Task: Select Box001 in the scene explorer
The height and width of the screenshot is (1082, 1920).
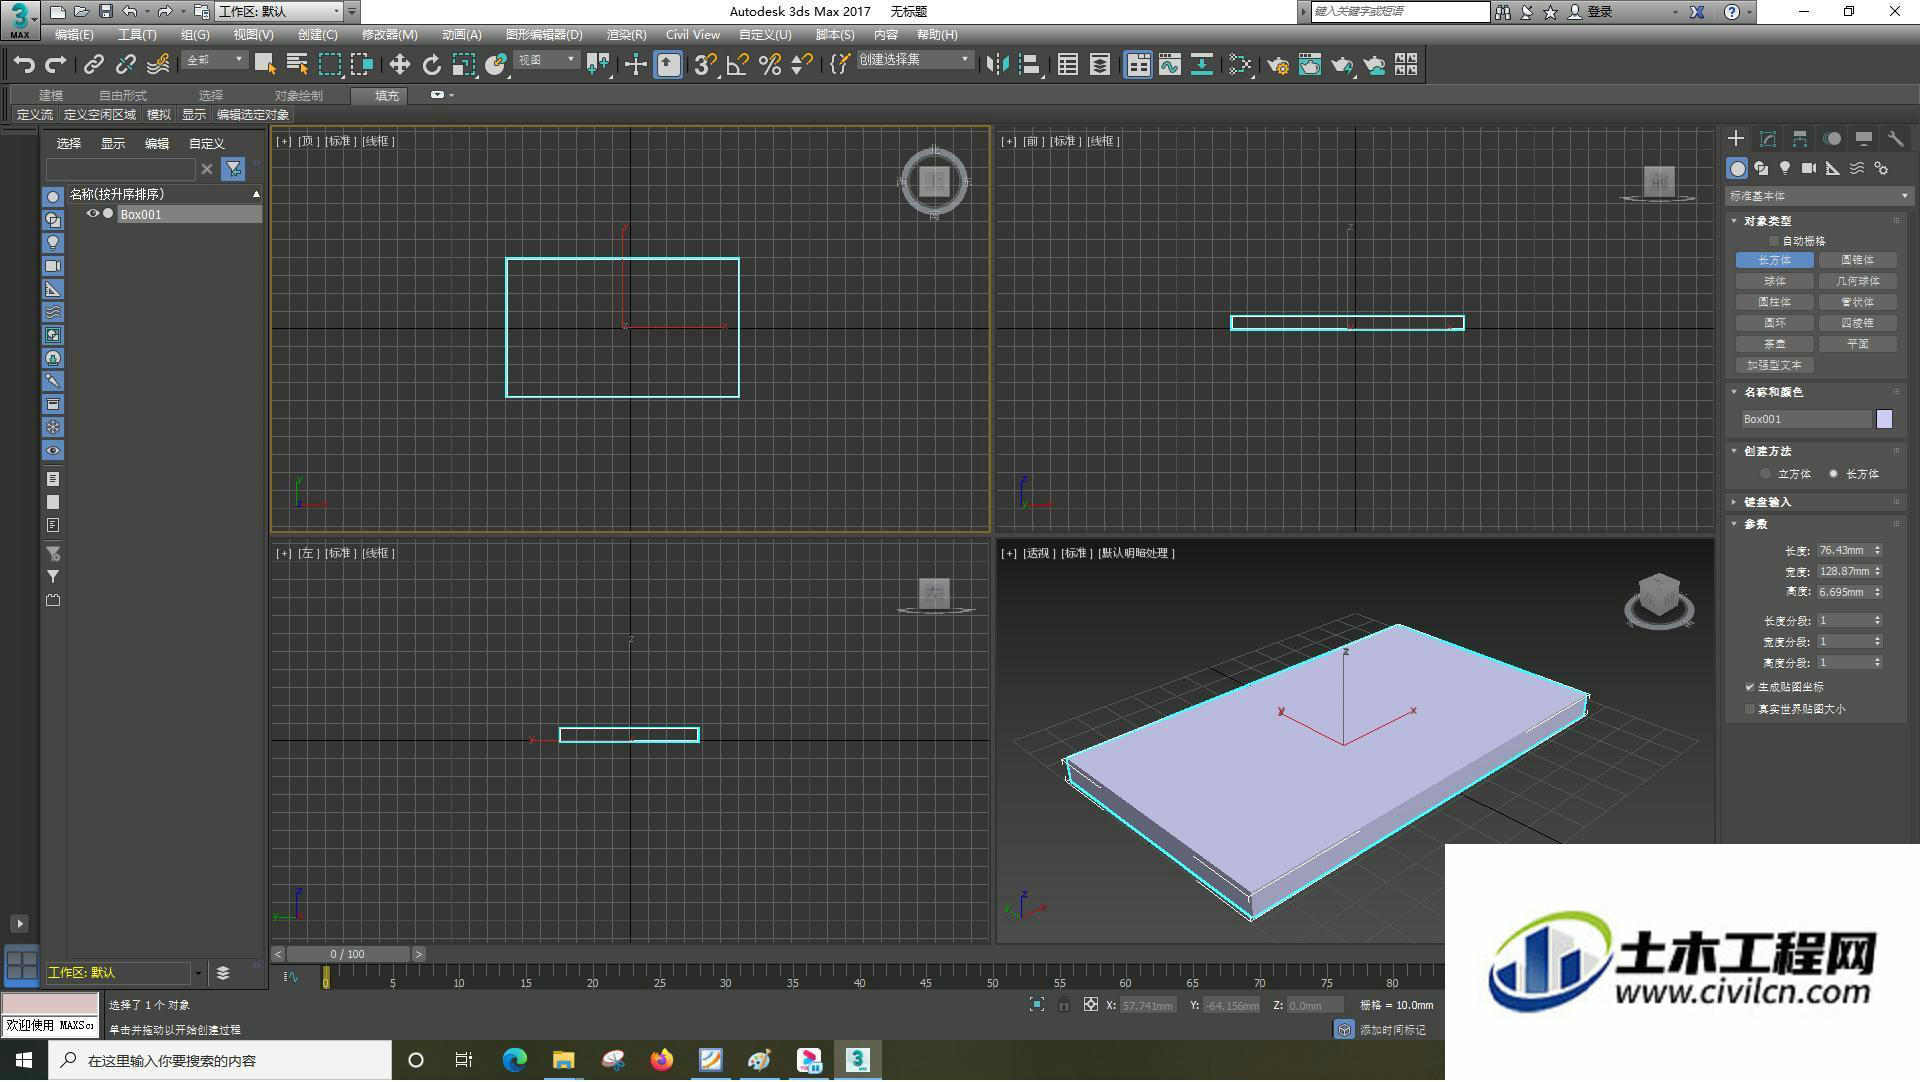Action: tap(188, 214)
